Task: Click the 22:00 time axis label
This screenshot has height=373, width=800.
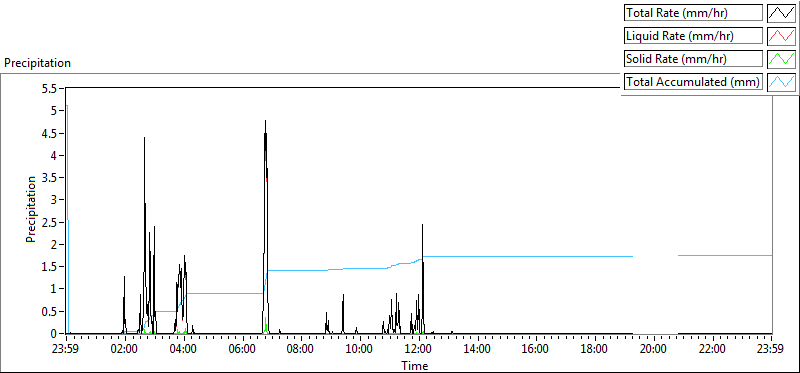Action: [713, 349]
